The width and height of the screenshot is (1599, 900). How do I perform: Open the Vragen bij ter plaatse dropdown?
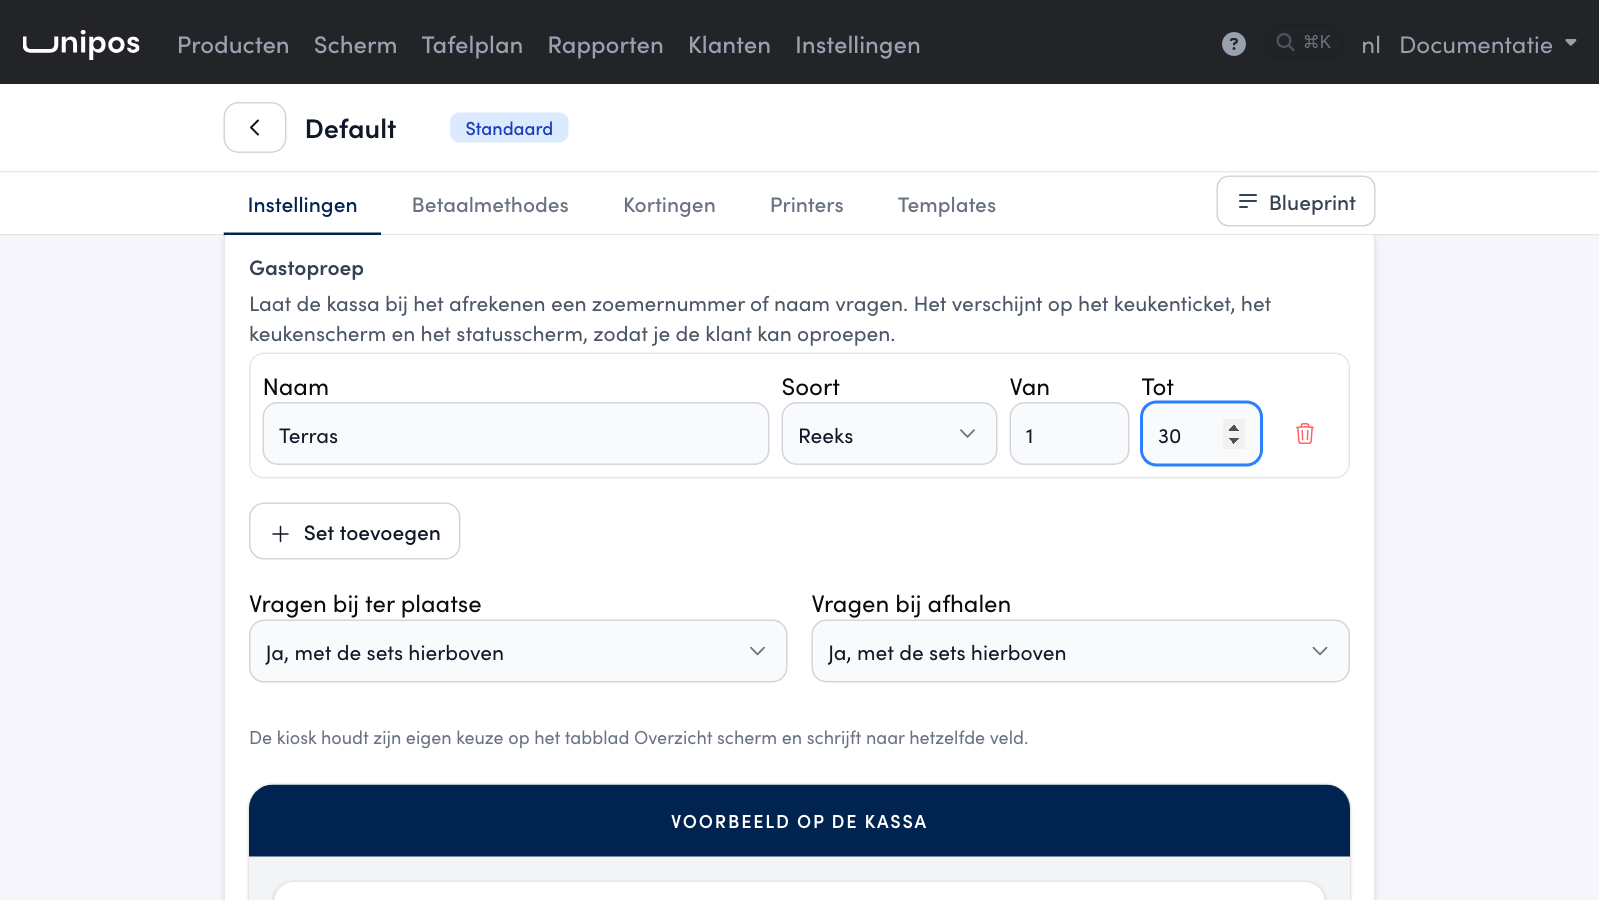click(518, 651)
